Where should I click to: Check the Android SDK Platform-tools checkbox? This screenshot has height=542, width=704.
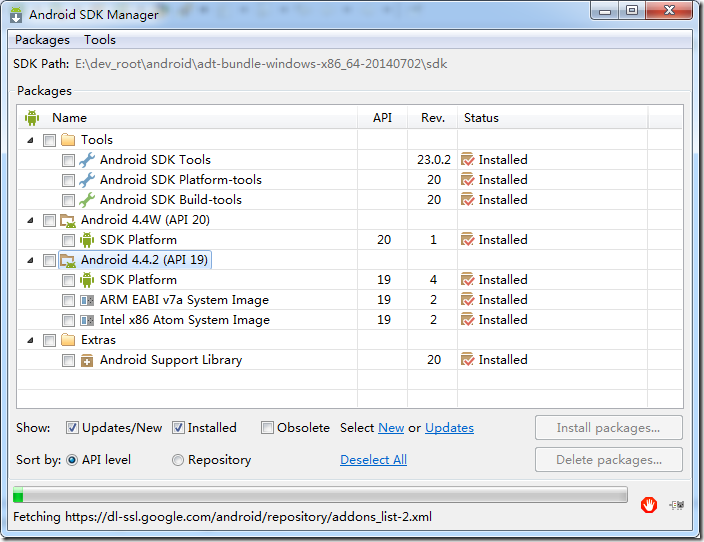tap(68, 180)
